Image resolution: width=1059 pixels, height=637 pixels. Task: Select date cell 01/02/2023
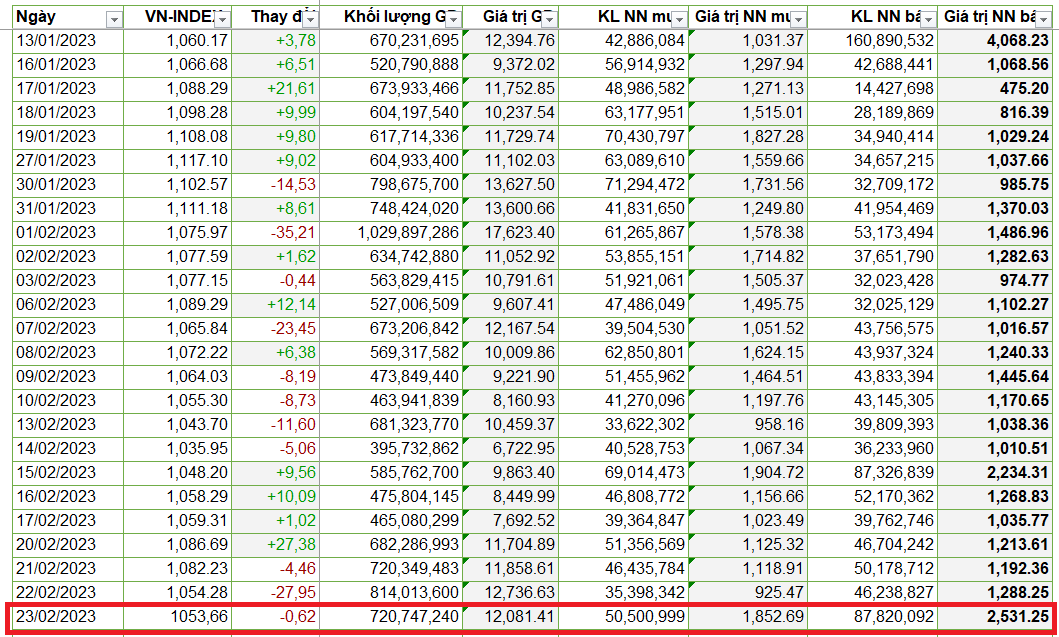click(68, 233)
